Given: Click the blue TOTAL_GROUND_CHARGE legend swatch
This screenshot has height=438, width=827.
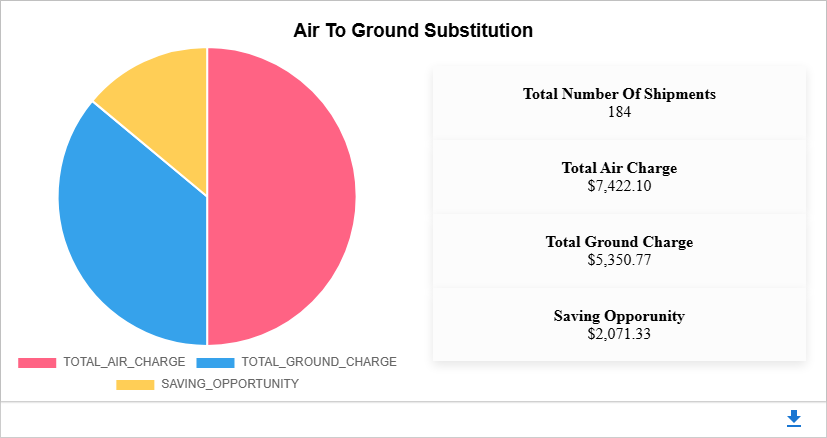Looking at the screenshot, I should (216, 362).
